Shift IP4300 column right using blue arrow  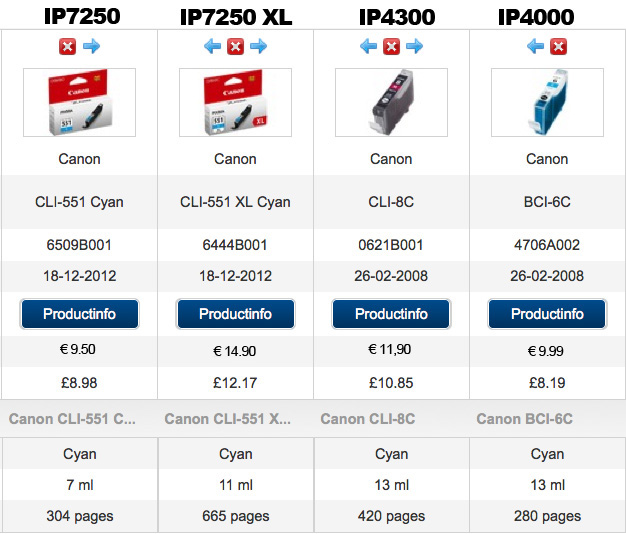415,47
